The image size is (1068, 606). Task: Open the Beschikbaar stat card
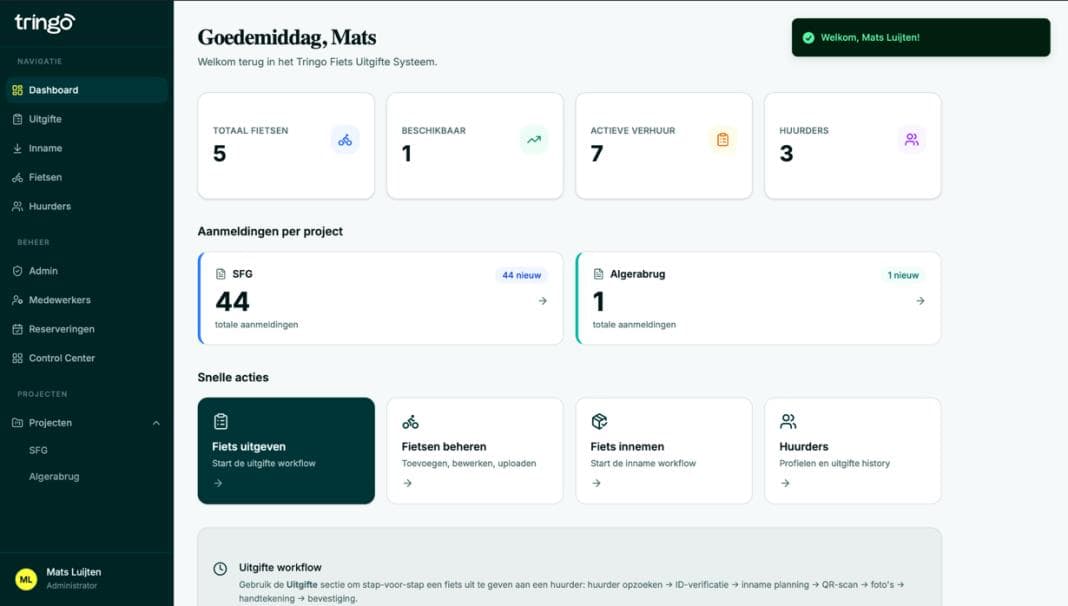coord(475,146)
